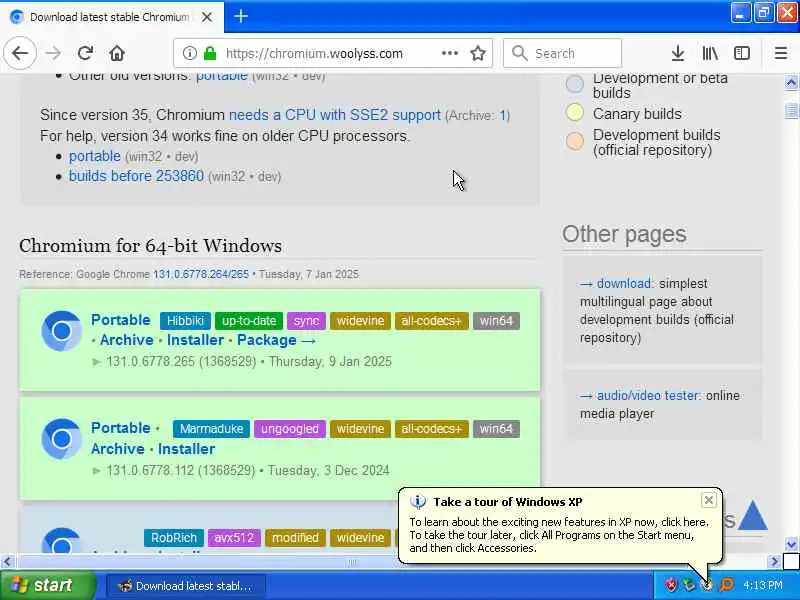The height and width of the screenshot is (600, 800).
Task: Click vertical scrollbar down arrow
Action: [x=791, y=544]
